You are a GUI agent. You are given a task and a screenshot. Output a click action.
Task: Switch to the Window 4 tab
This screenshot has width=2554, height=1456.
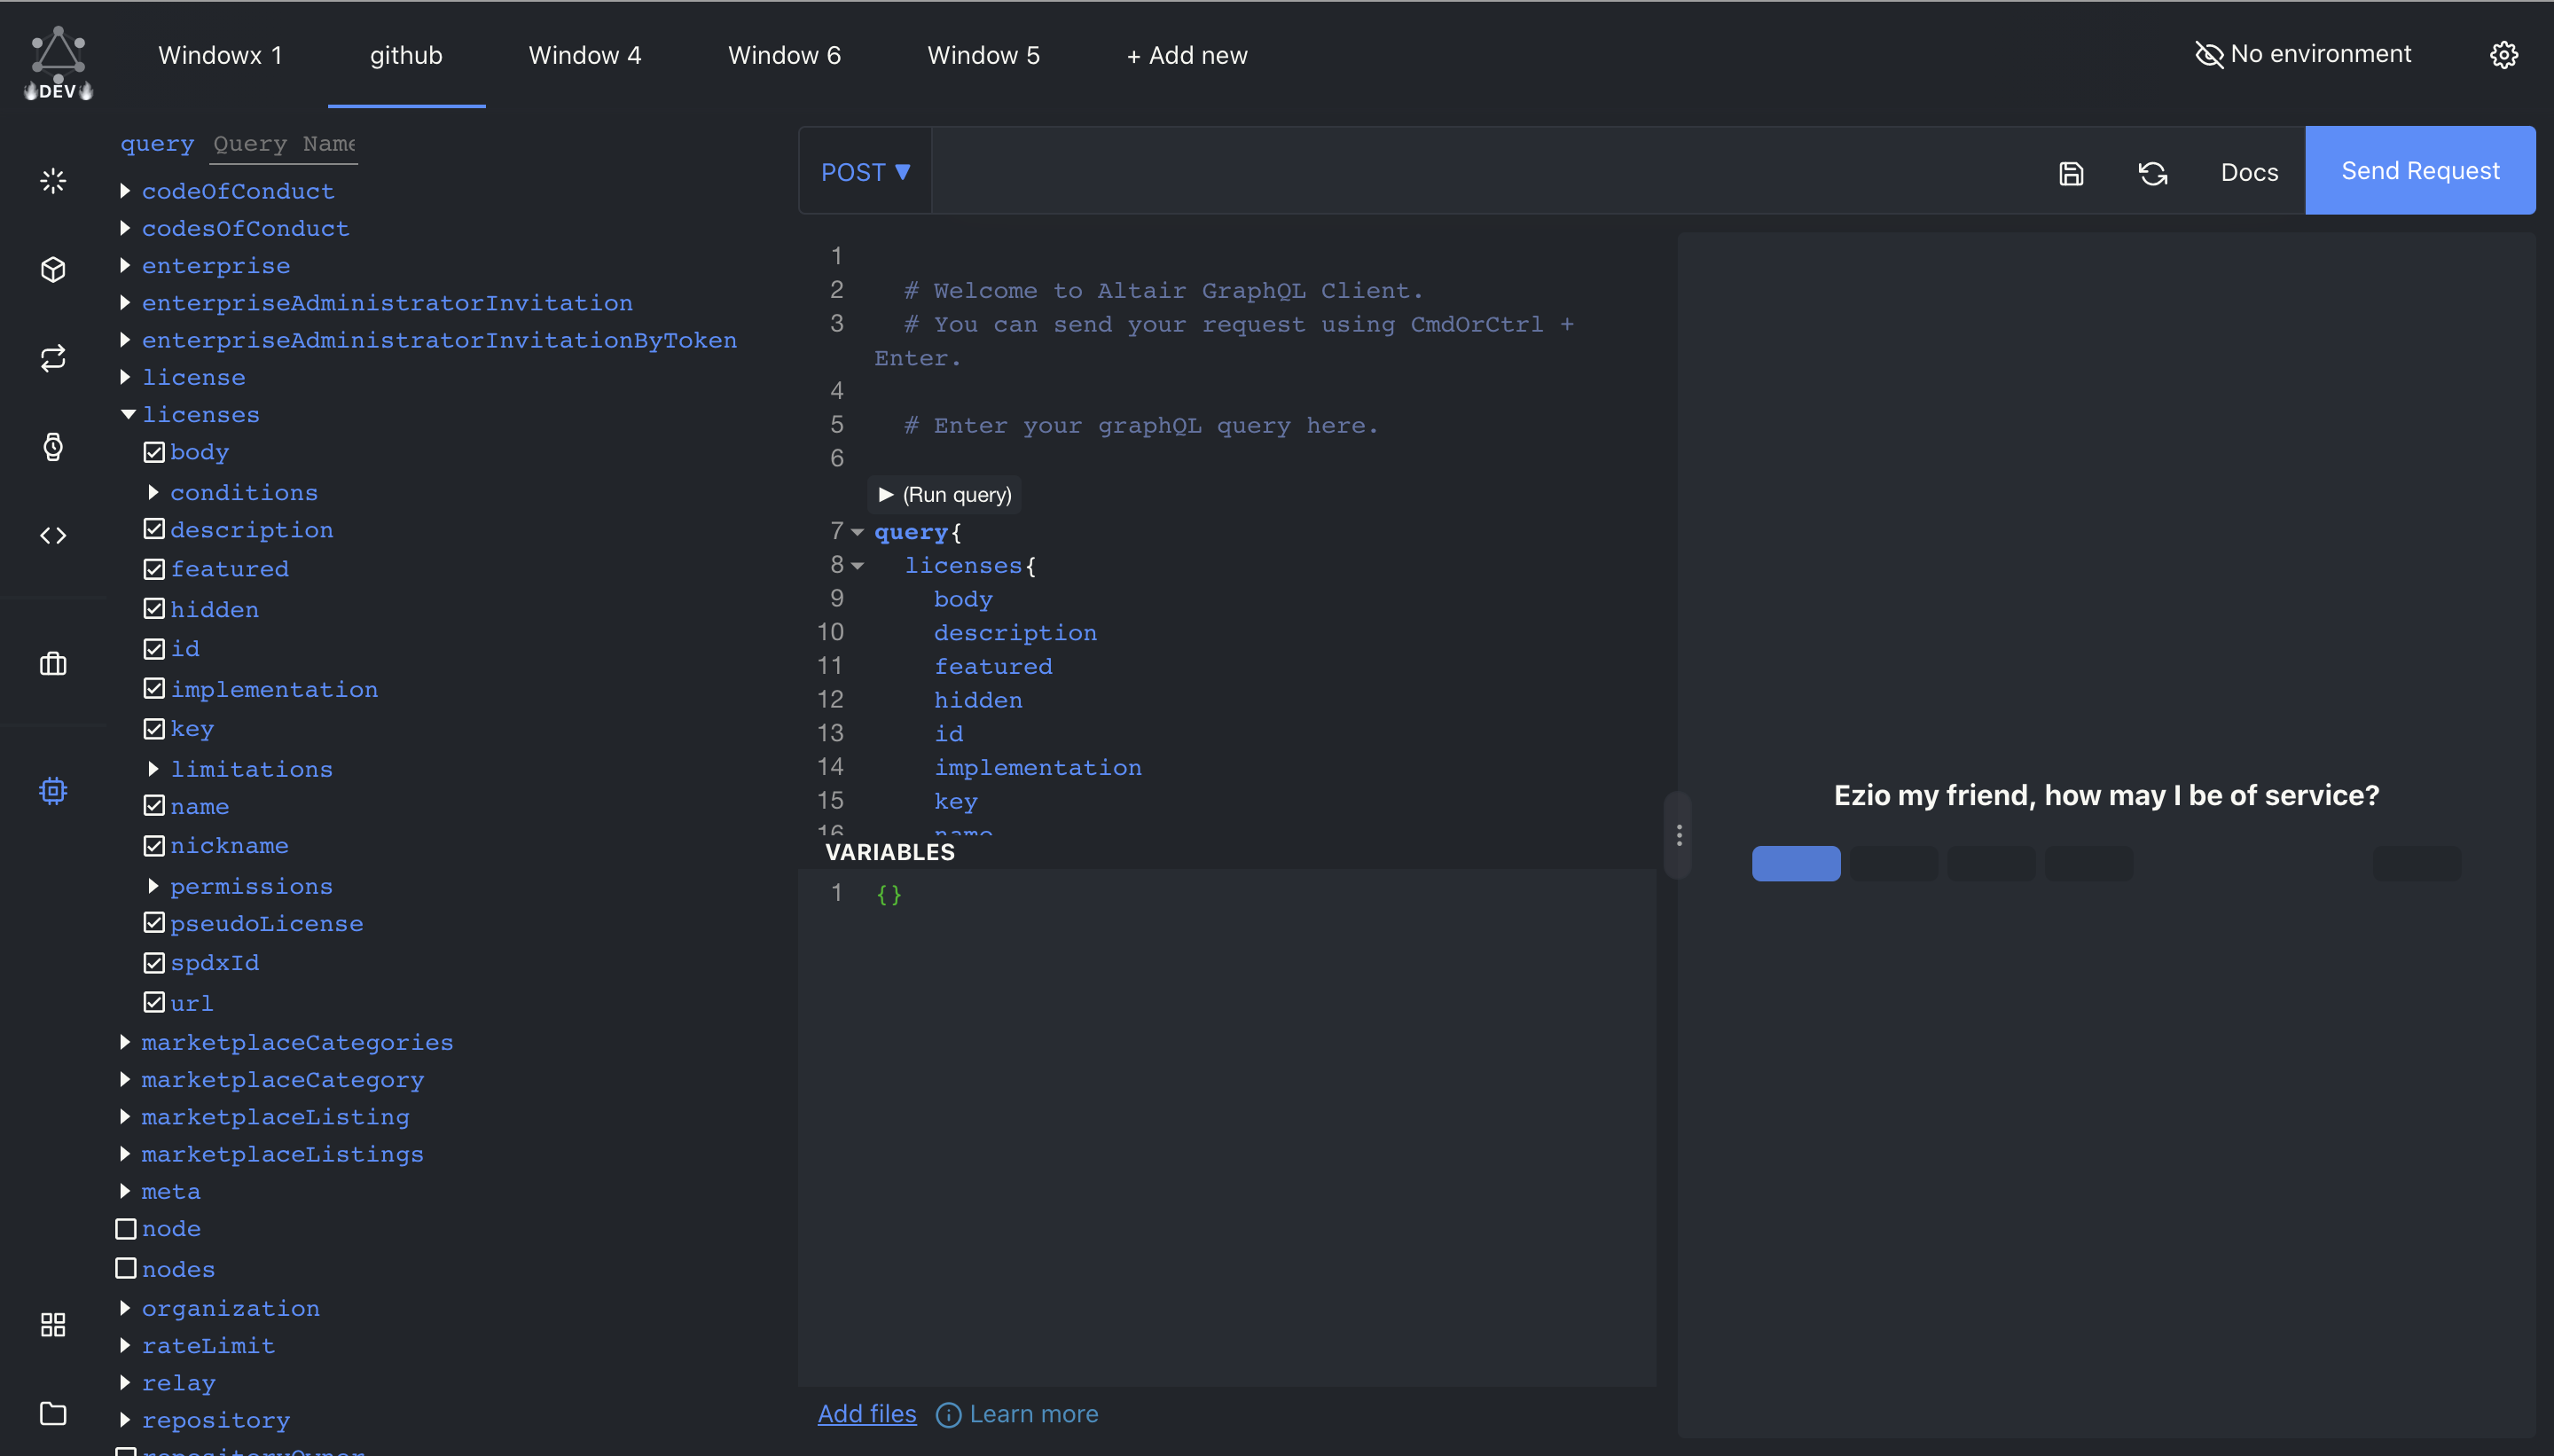tap(584, 55)
